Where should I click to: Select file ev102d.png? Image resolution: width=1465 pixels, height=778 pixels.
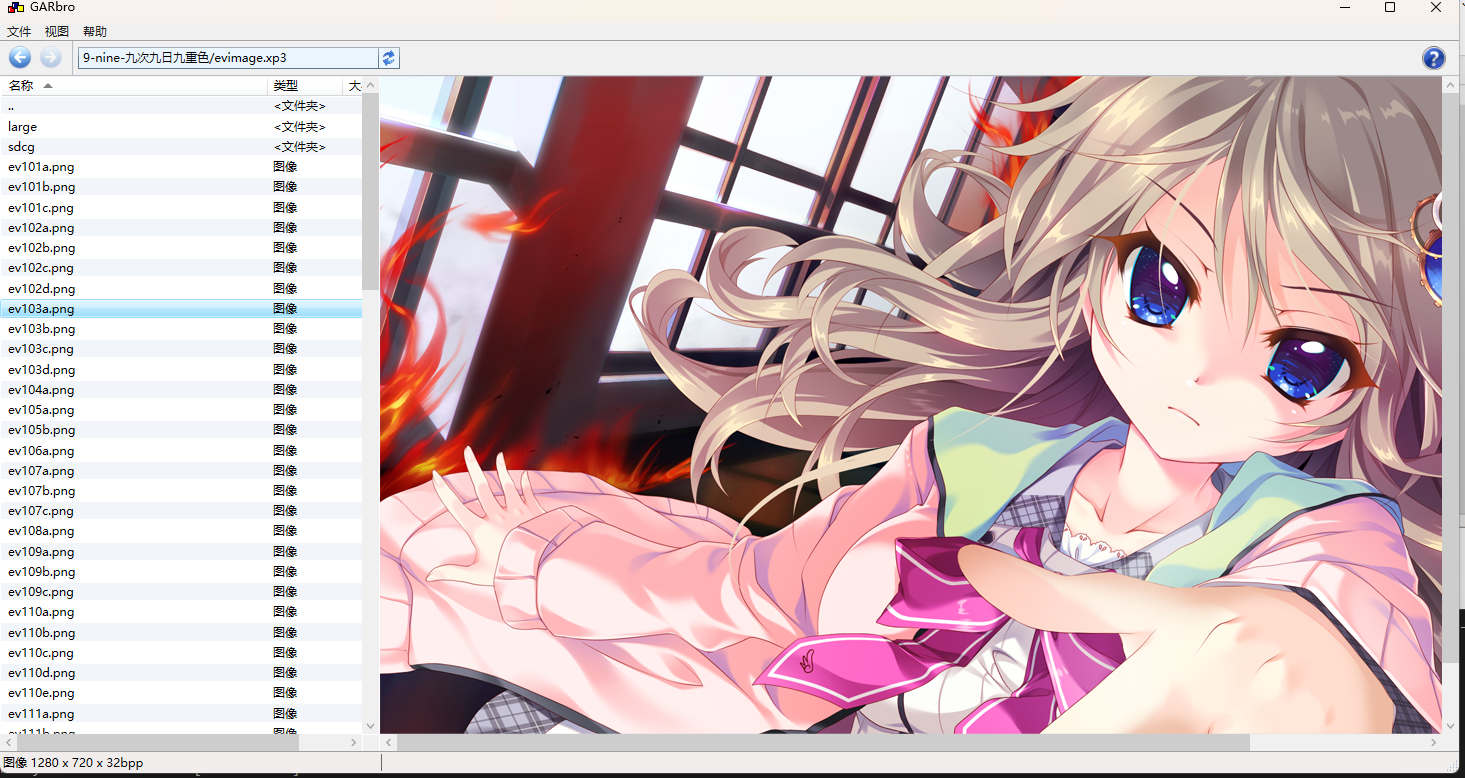click(181, 289)
